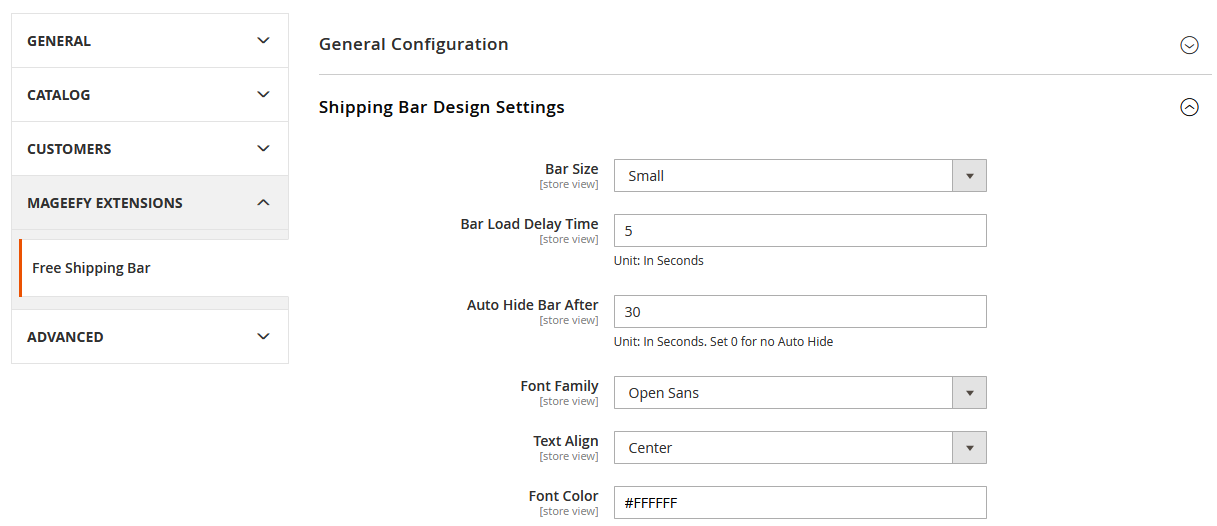Click the Font Color field showing #FFFFFF
The image size is (1217, 526).
(799, 503)
